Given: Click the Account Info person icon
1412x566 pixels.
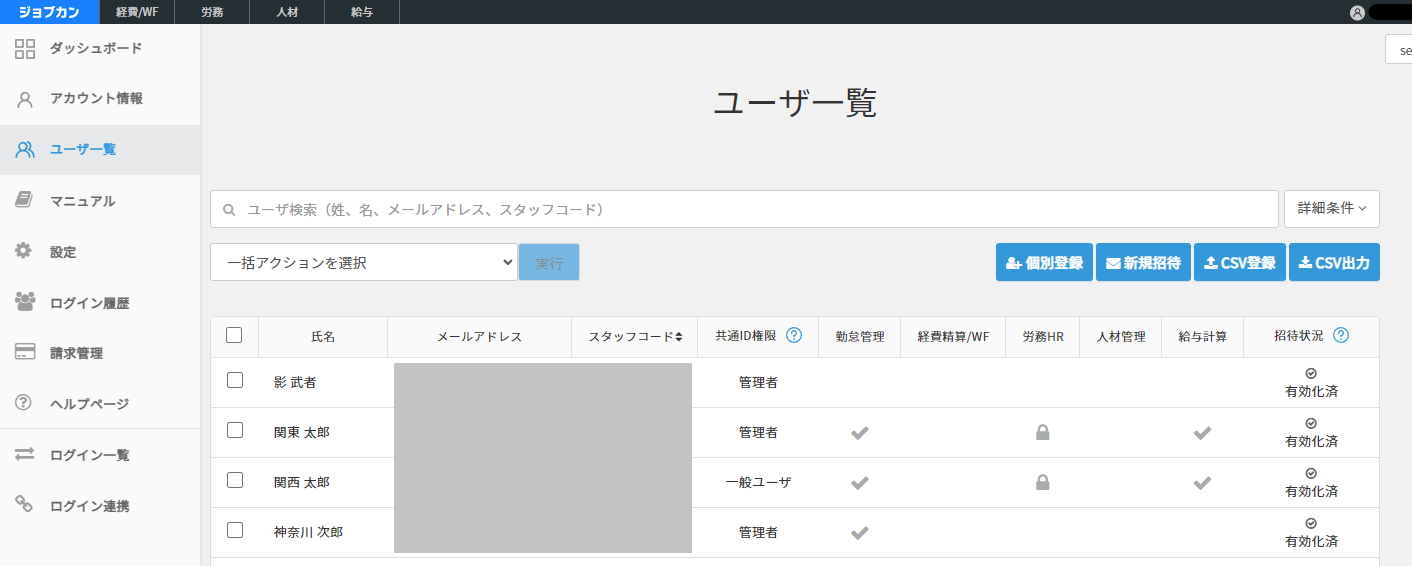Looking at the screenshot, I should click(x=25, y=99).
